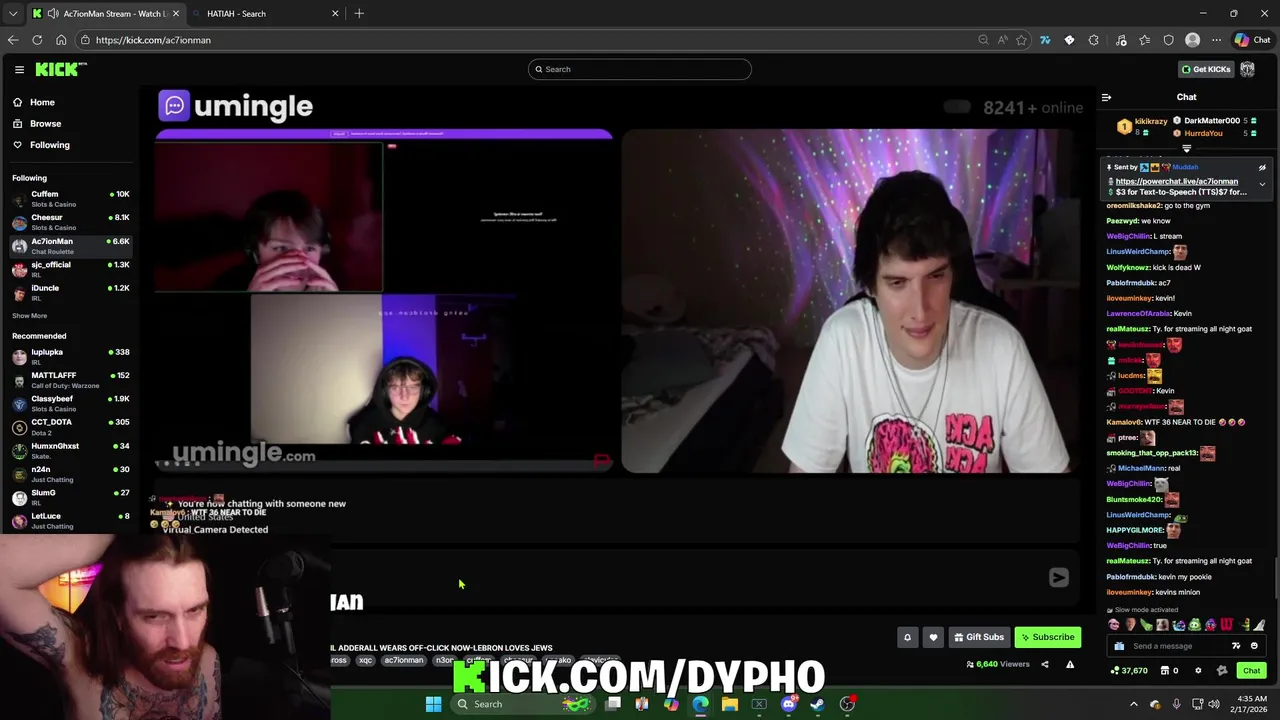Open the Kick sidebar hamburger menu
1280x720 pixels.
[x=19, y=69]
